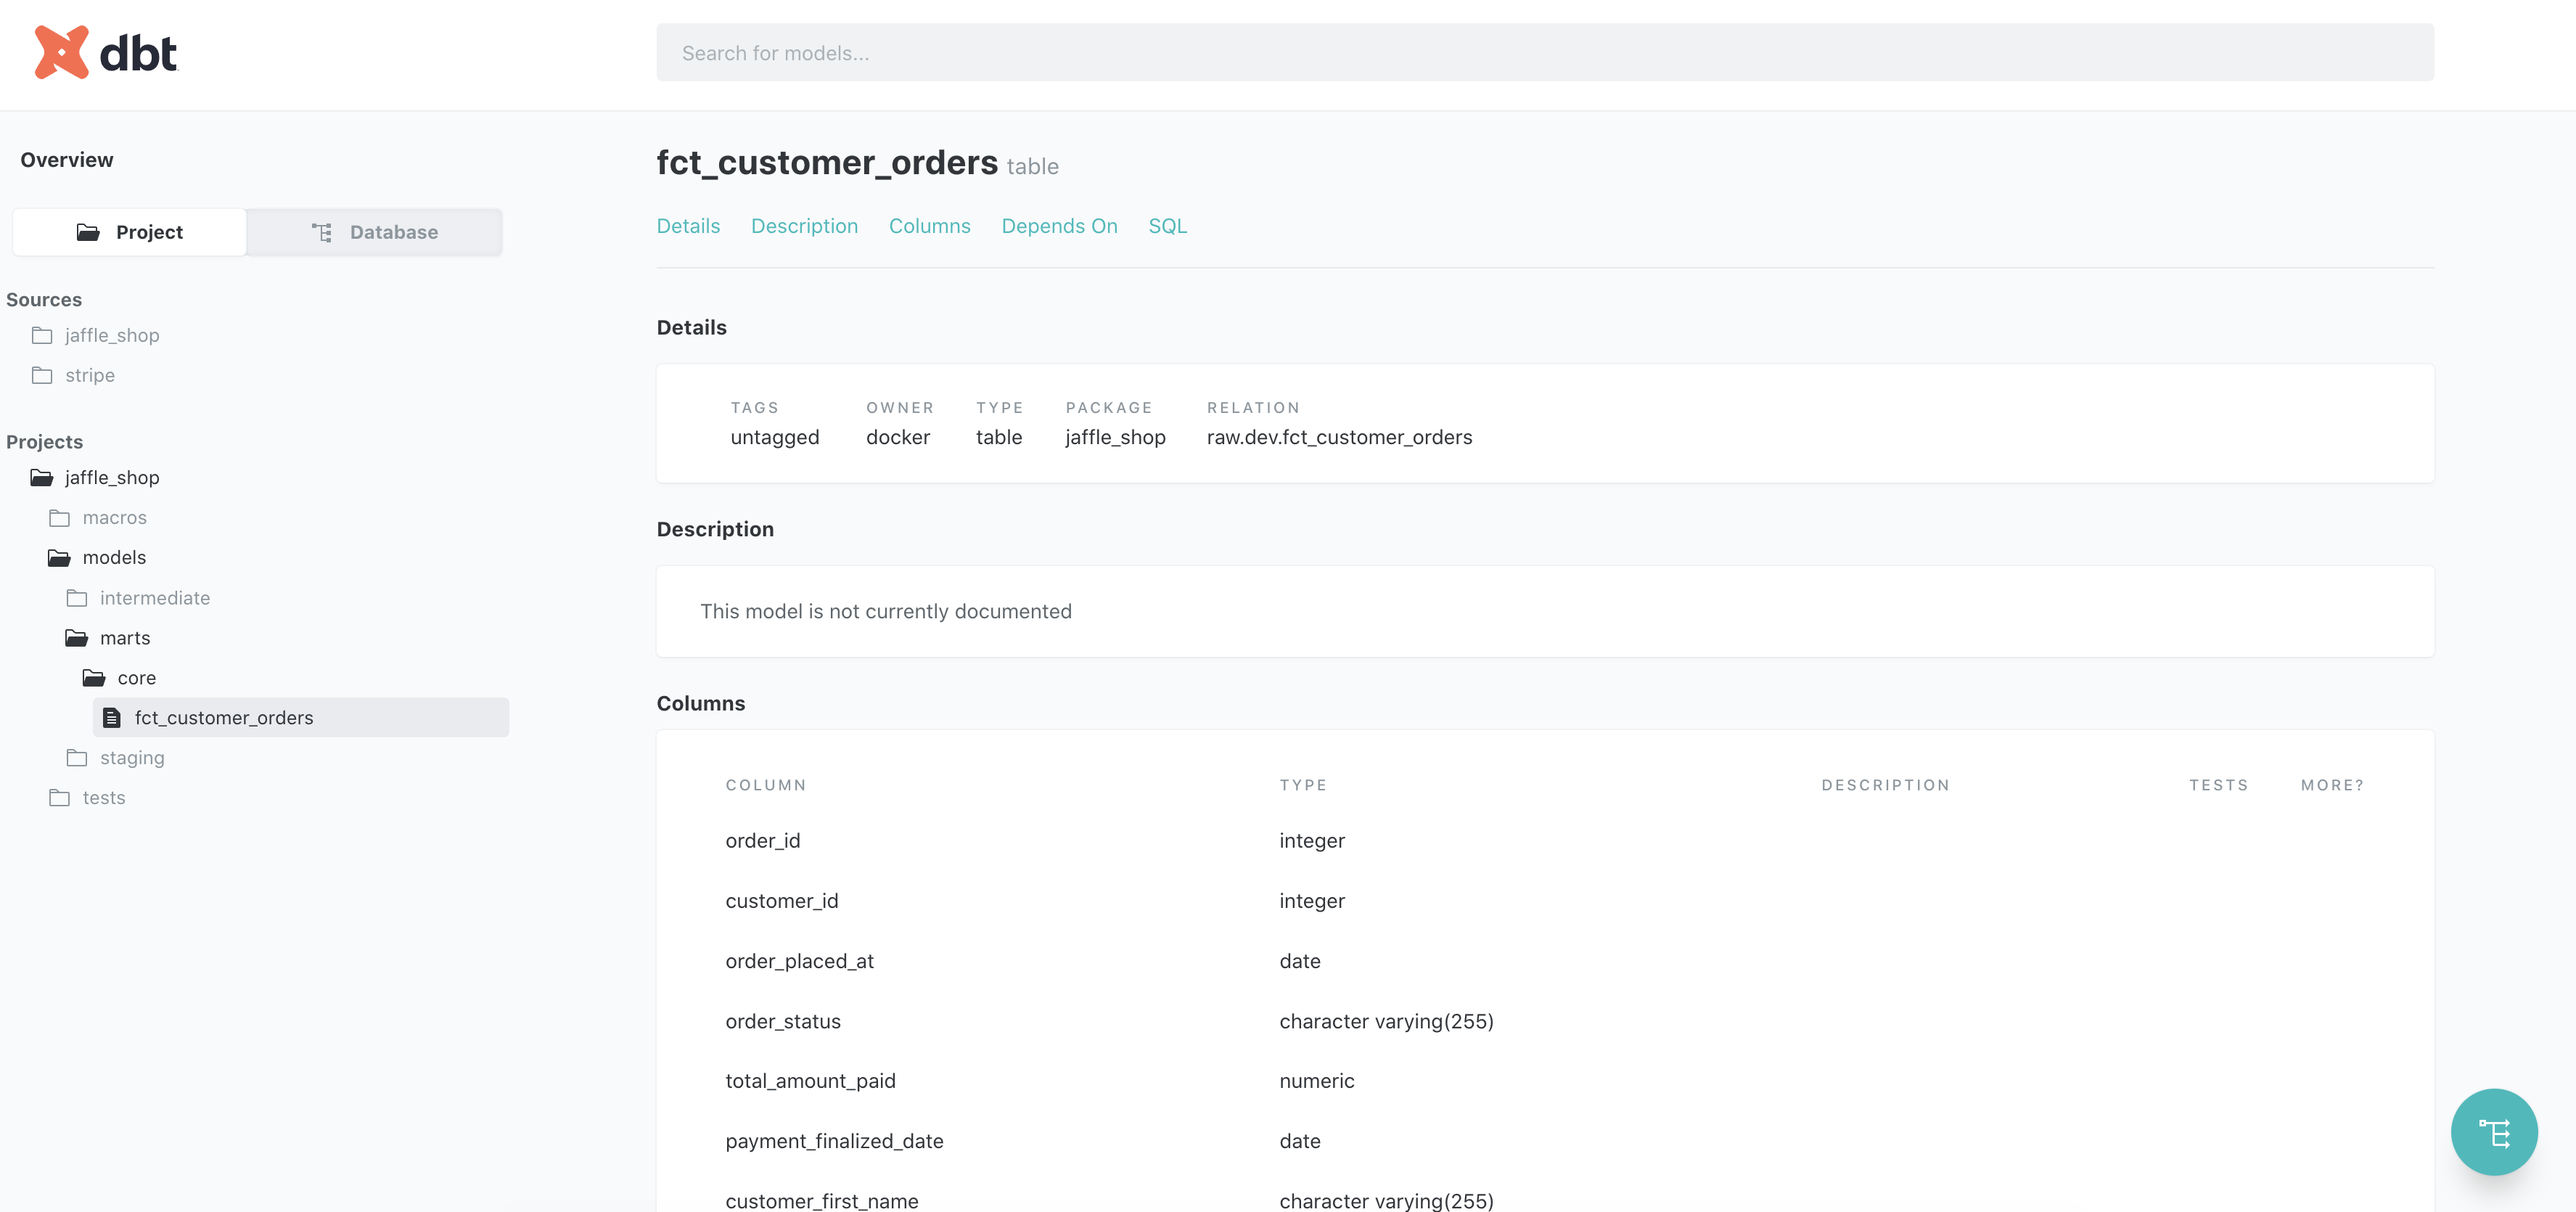This screenshot has width=2576, height=1212.
Task: Click the jaffle_shop source folder icon
Action: tap(43, 335)
